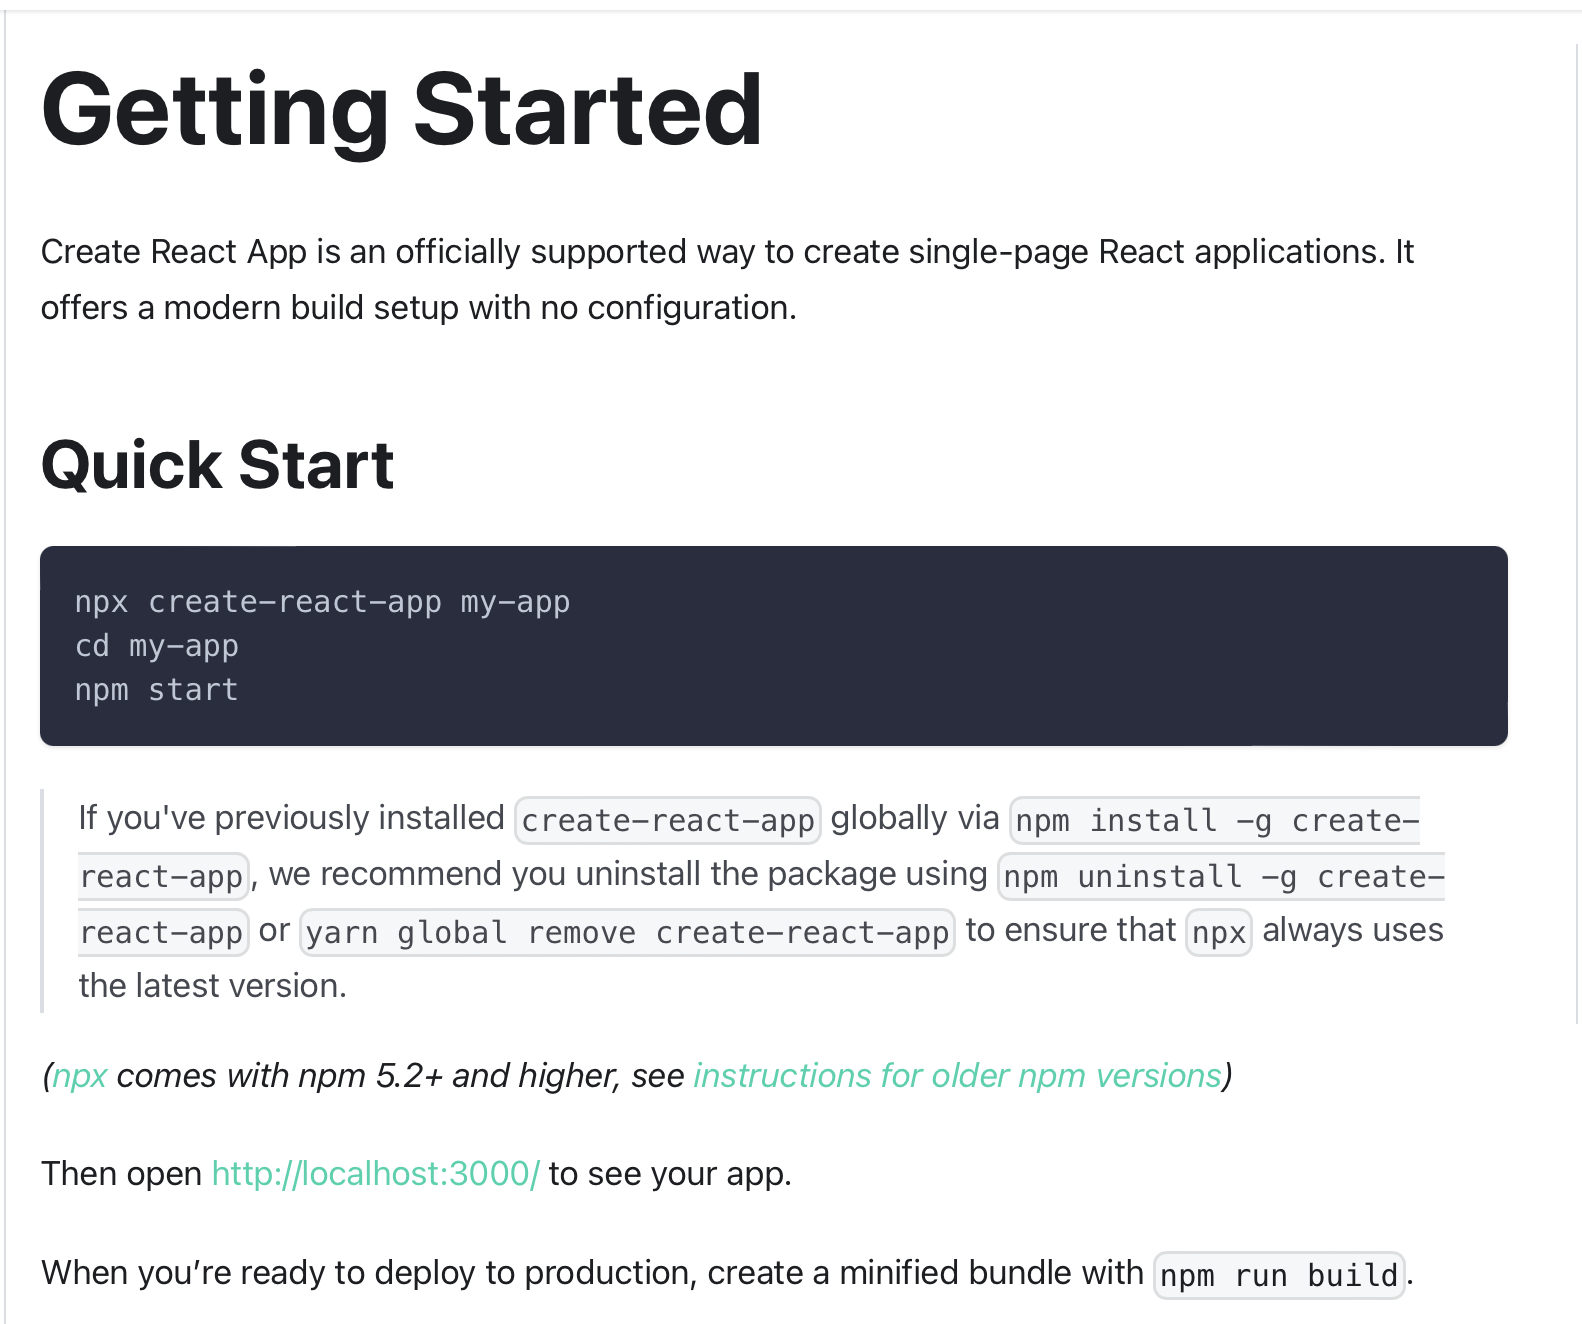This screenshot has height=1324, width=1582.
Task: Click yarn global remove create-react-app snippet
Action: [x=627, y=932]
